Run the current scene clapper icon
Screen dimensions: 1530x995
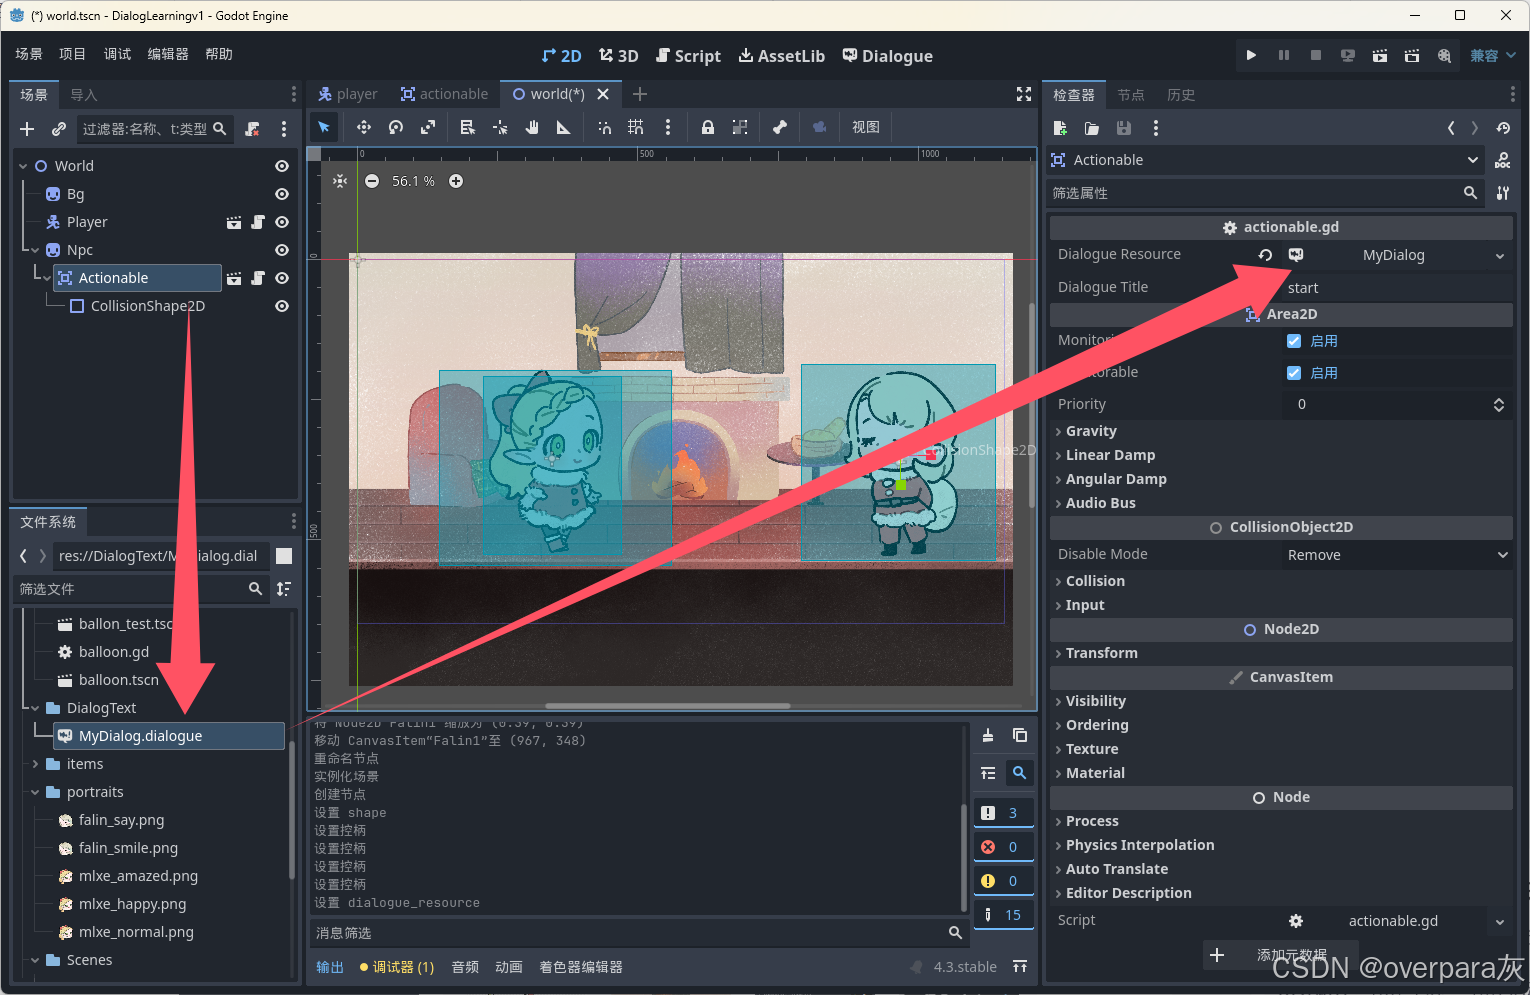1379,56
